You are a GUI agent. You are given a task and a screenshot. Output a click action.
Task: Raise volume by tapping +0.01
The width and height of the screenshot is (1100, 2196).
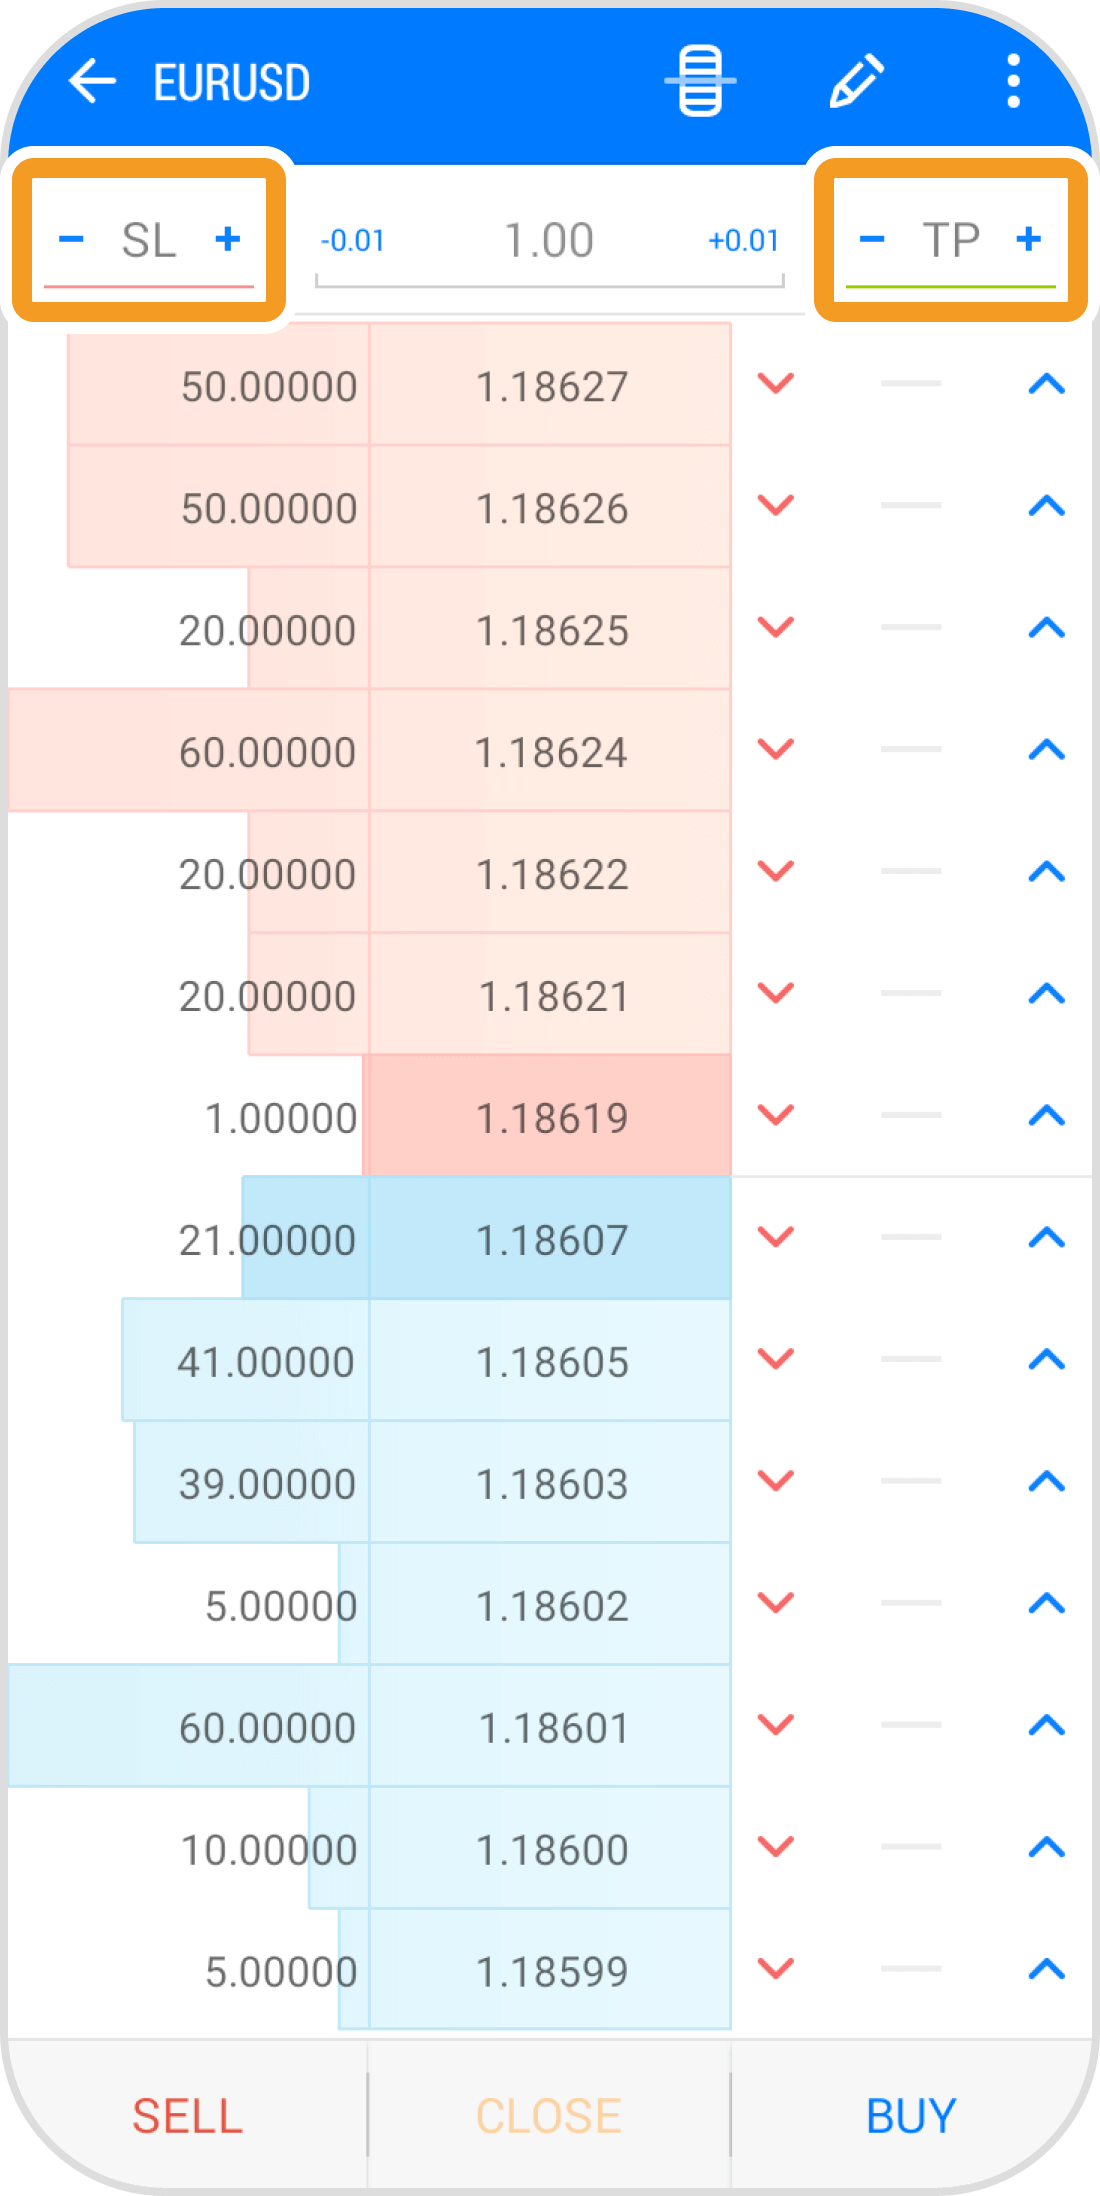tap(743, 241)
